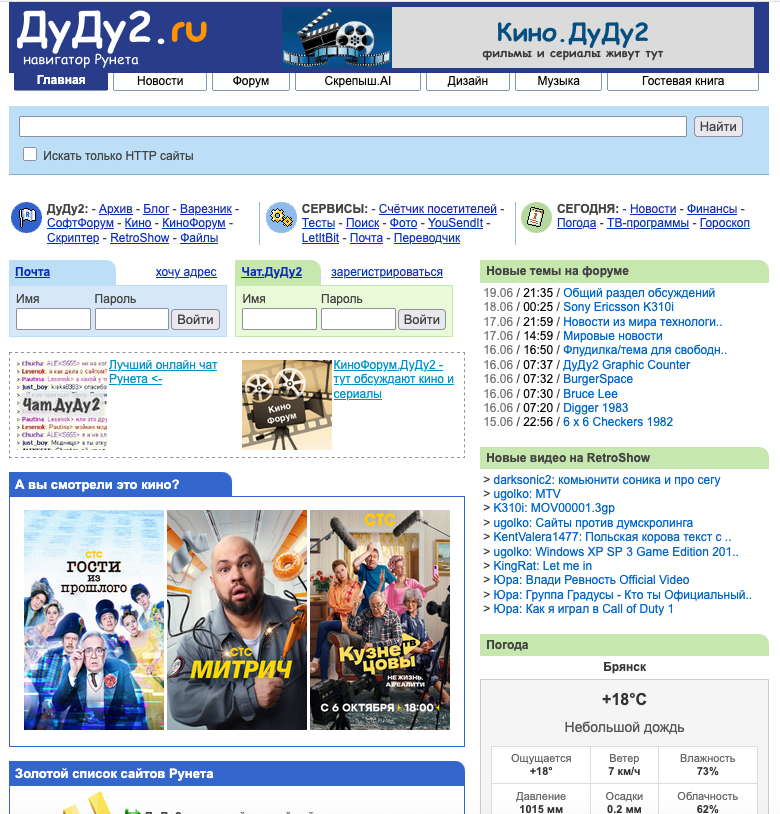The width and height of the screenshot is (780, 814).
Task: Open video 'ugolko: Сайты против думскролинга'
Action: tap(593, 523)
